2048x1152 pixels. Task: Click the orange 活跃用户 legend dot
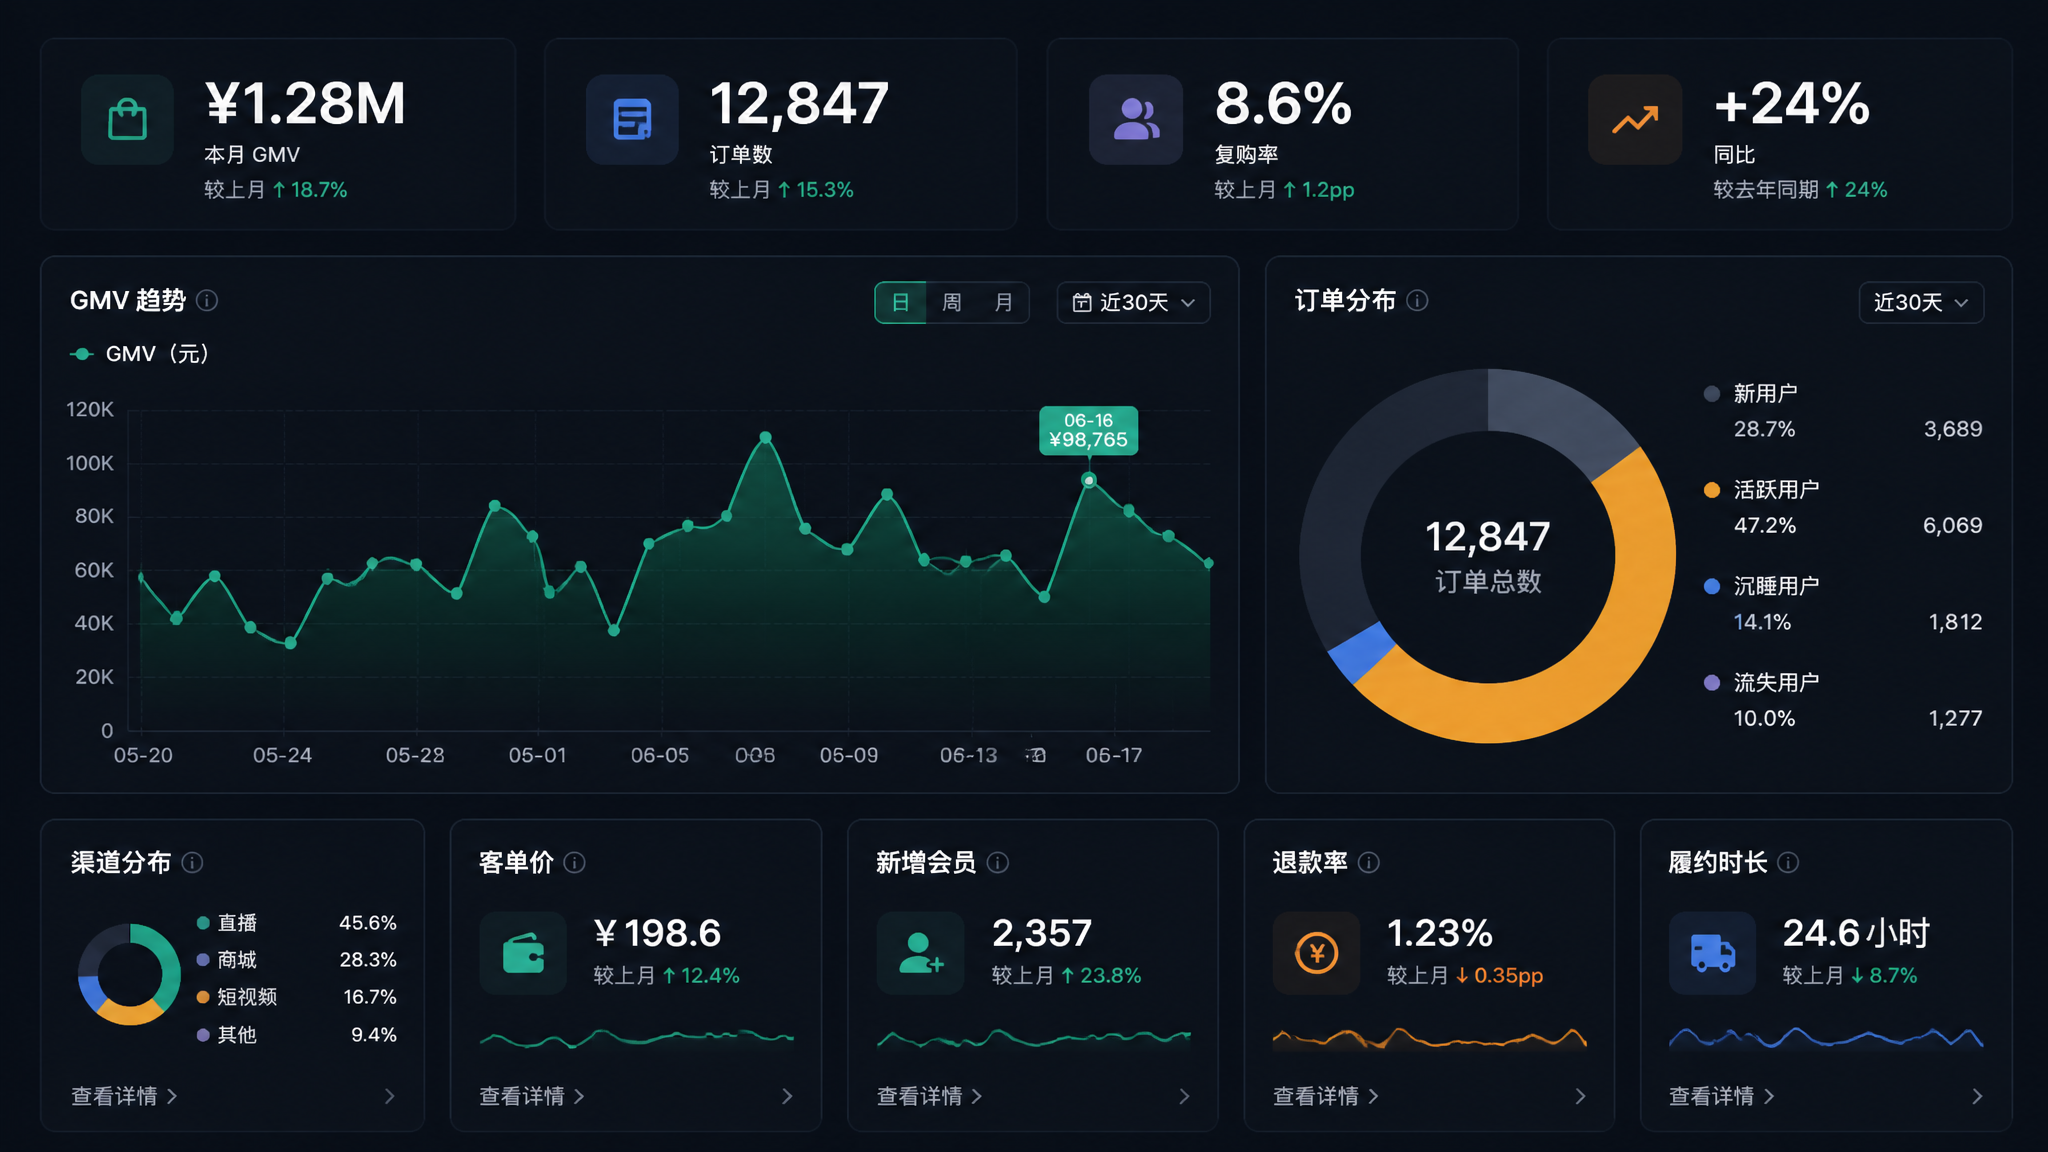[x=1711, y=490]
